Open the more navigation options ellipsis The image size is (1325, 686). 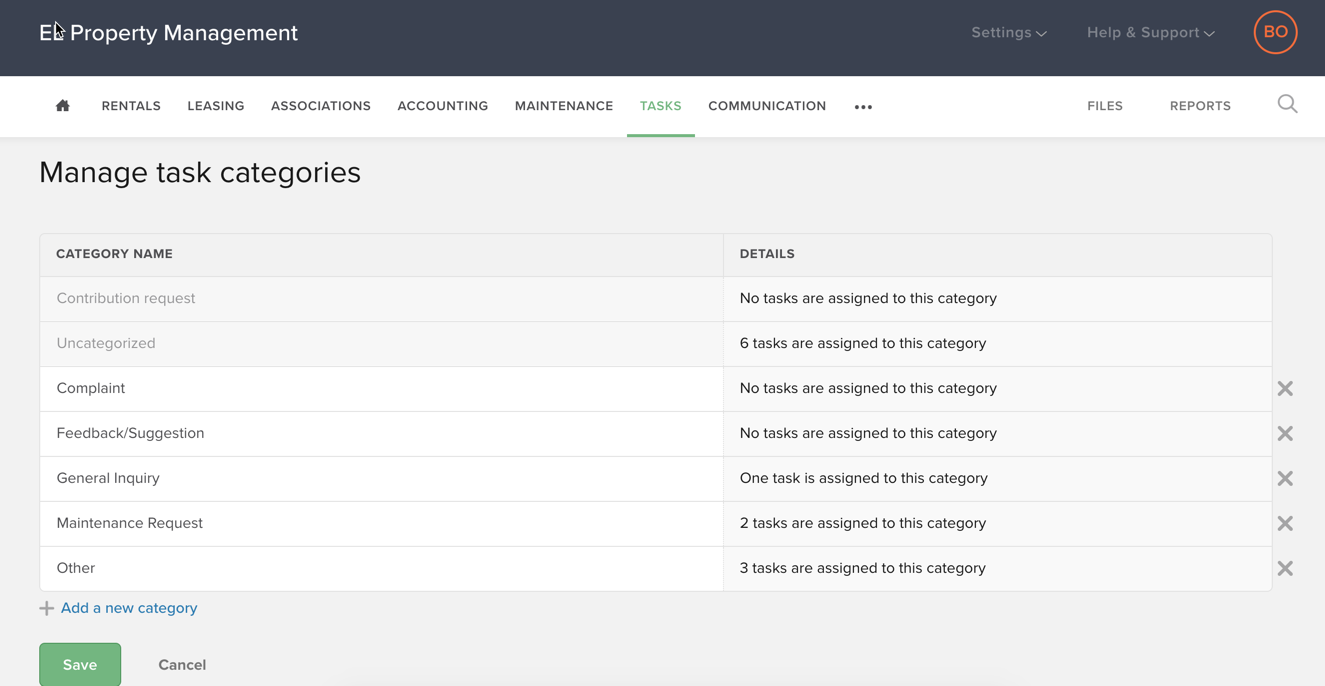(862, 105)
